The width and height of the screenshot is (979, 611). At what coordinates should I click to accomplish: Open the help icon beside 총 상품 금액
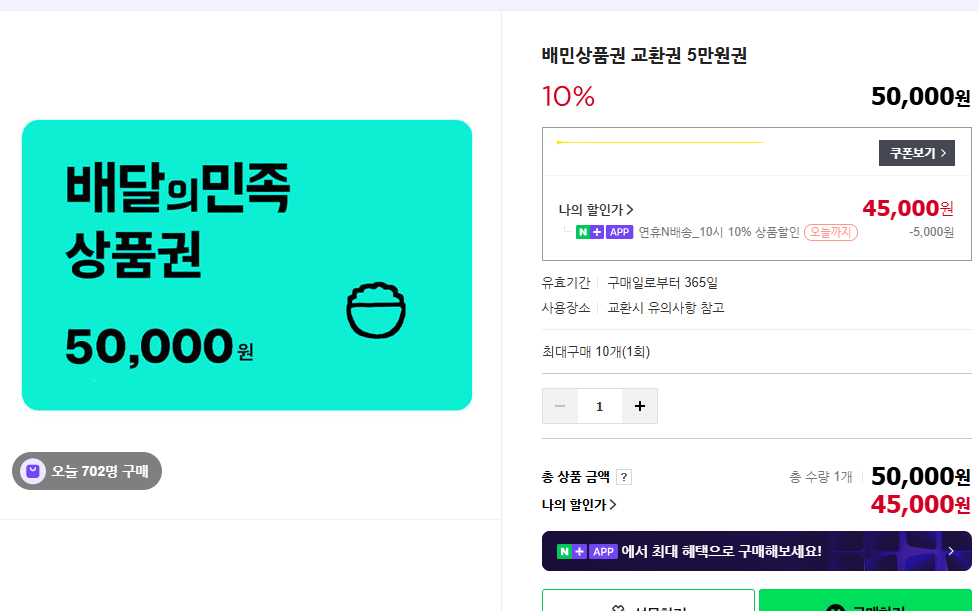624,477
